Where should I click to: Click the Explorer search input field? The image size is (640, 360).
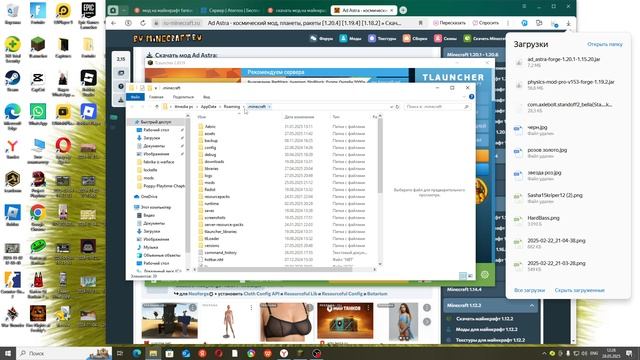pos(437,107)
